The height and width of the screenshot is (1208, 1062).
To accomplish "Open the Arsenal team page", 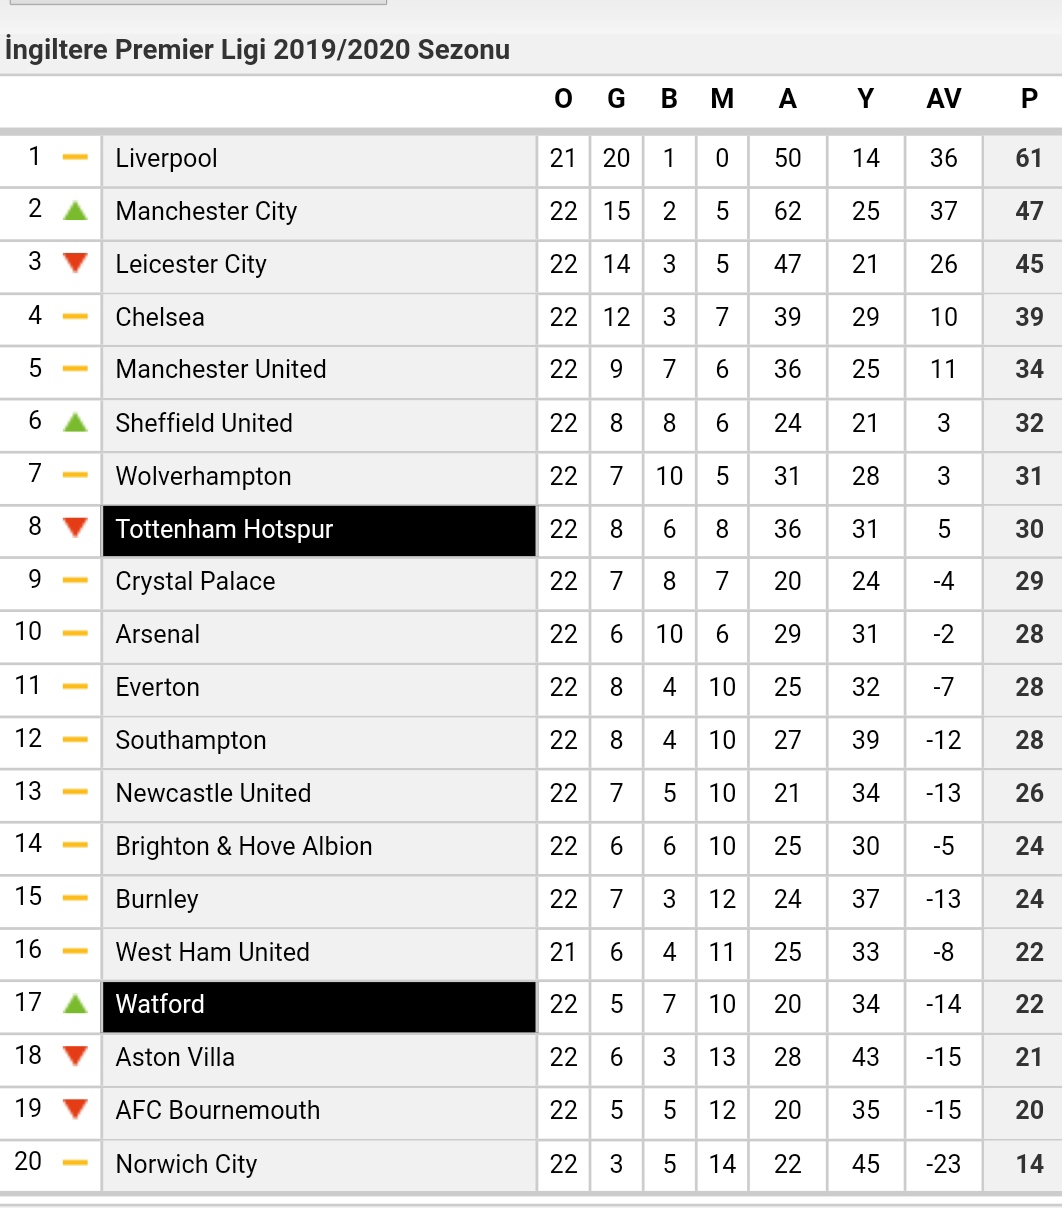I will coord(158,634).
